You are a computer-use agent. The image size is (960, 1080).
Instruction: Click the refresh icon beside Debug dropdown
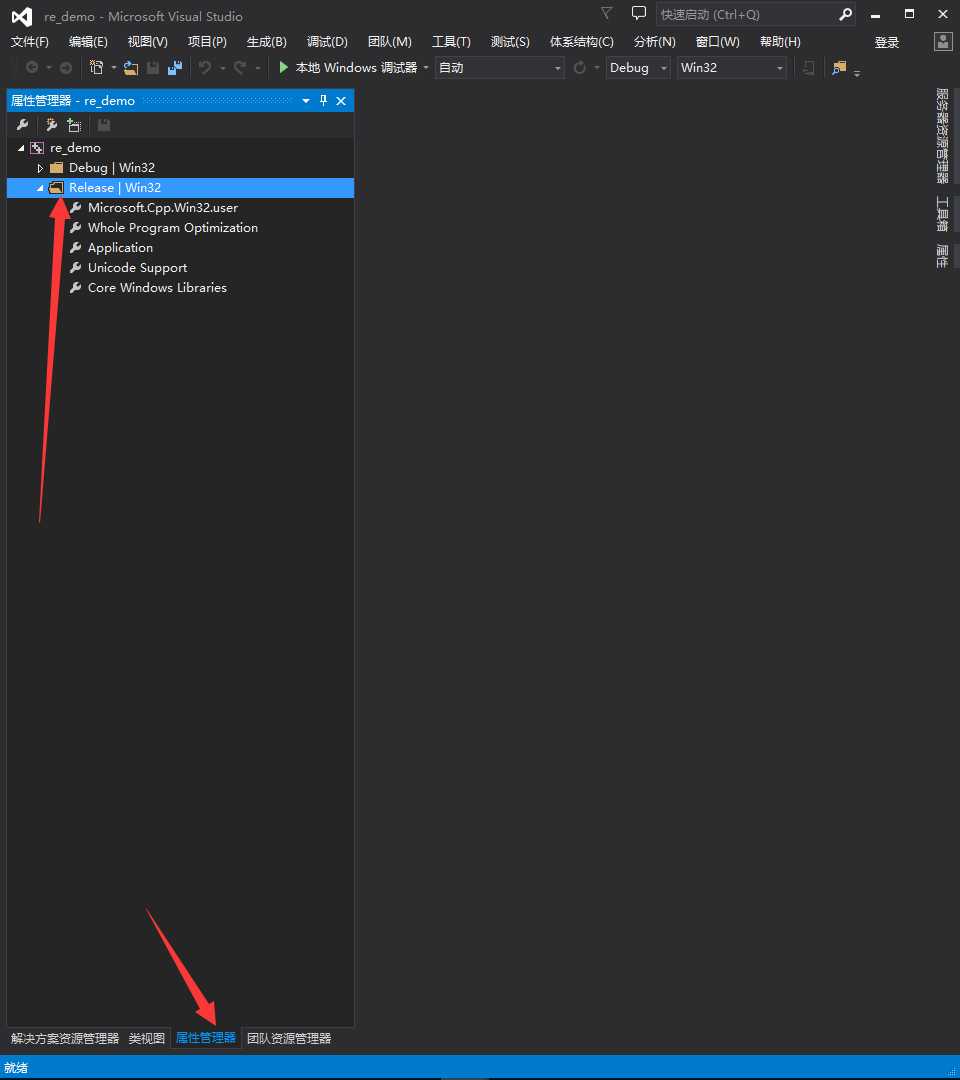click(x=580, y=68)
